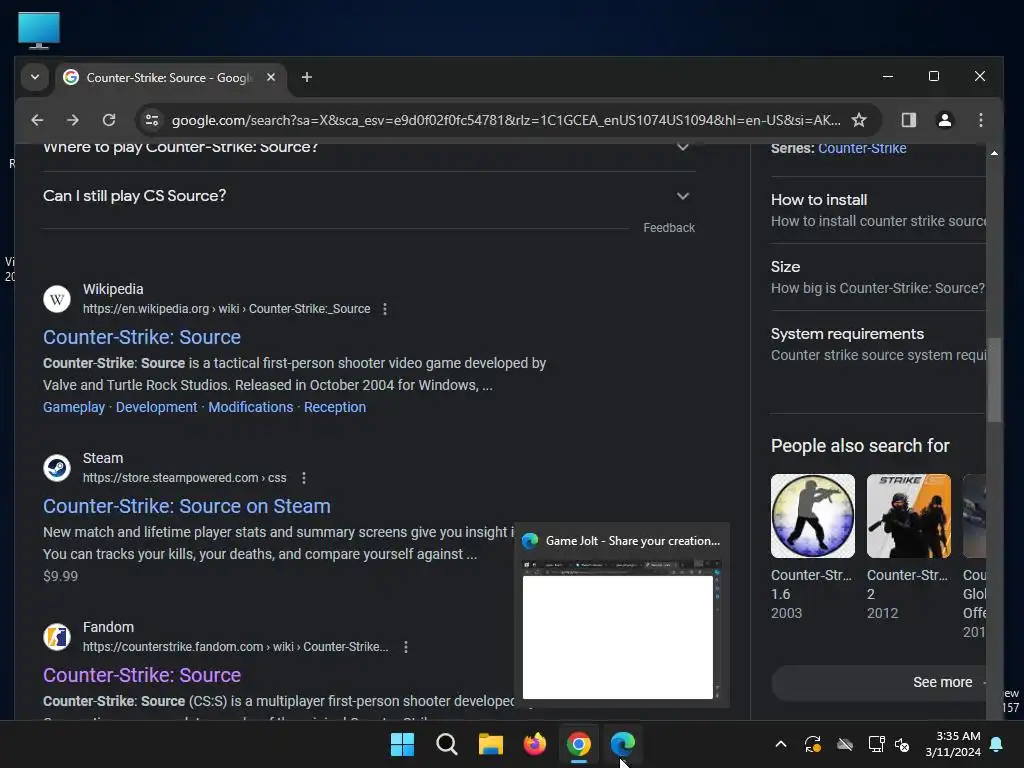Viewport: 1024px width, 768px height.
Task: Expand 'Where to play Counter-Strike: Source?'
Action: pos(369,148)
